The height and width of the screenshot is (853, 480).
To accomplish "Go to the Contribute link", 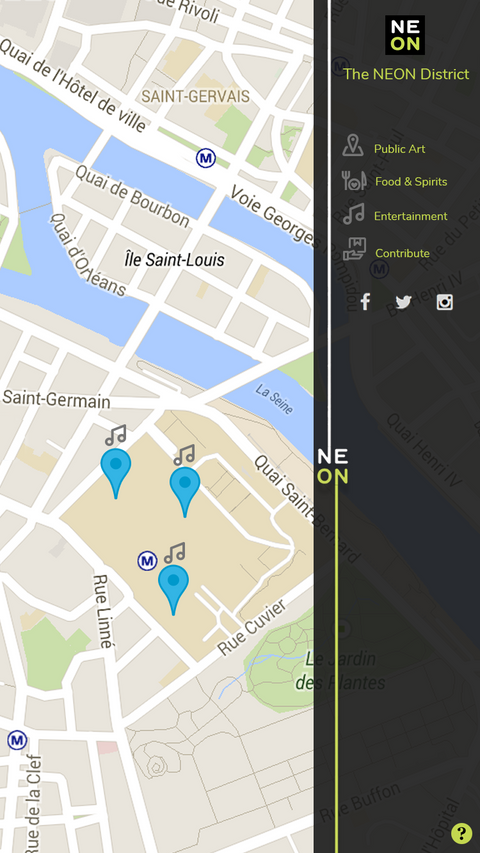I will [x=402, y=254].
